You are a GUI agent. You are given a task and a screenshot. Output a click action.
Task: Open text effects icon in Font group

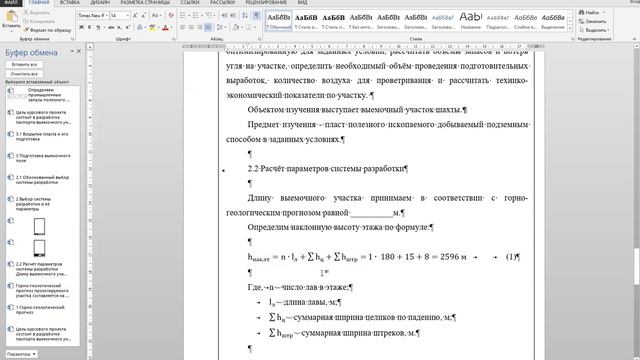tap(140, 27)
